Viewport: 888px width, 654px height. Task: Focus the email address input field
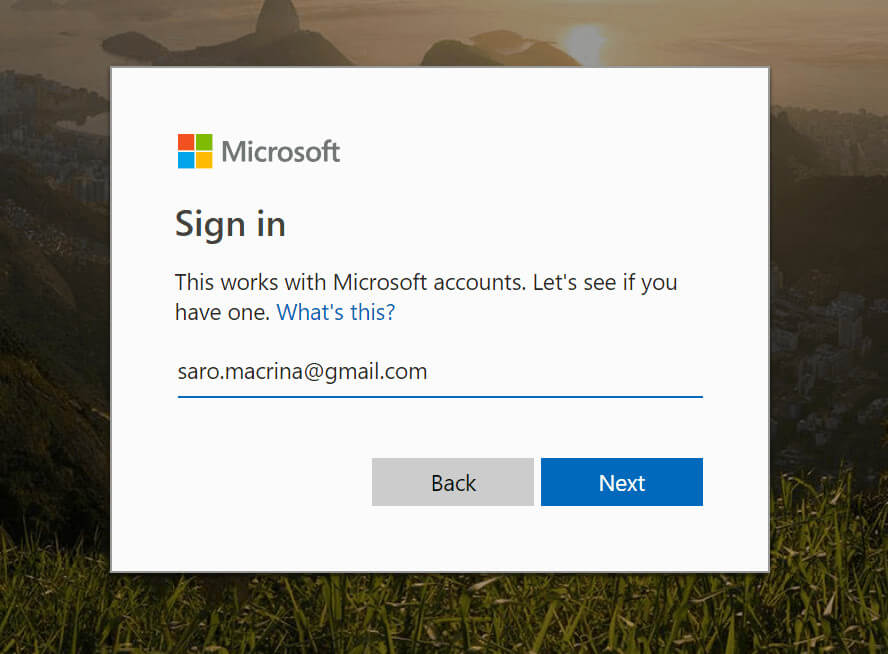[x=440, y=373]
